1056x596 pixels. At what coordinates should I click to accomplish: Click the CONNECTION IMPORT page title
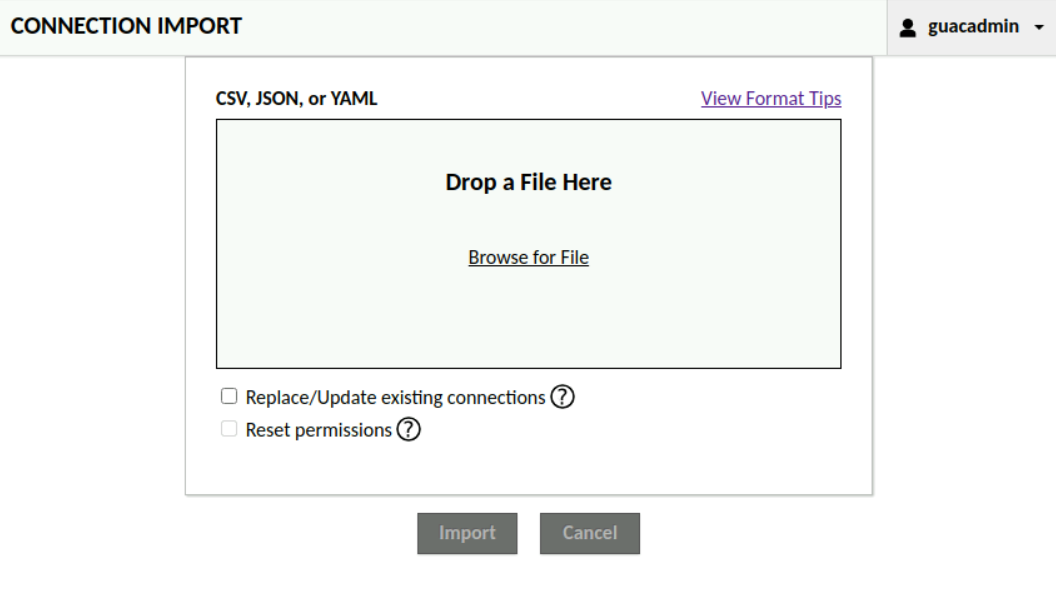click(x=126, y=27)
